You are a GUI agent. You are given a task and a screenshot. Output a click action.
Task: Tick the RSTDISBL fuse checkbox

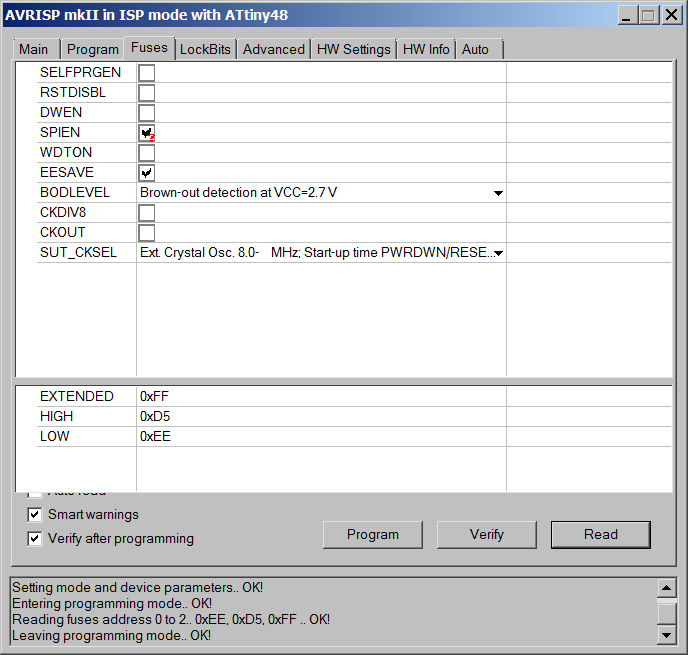point(147,93)
